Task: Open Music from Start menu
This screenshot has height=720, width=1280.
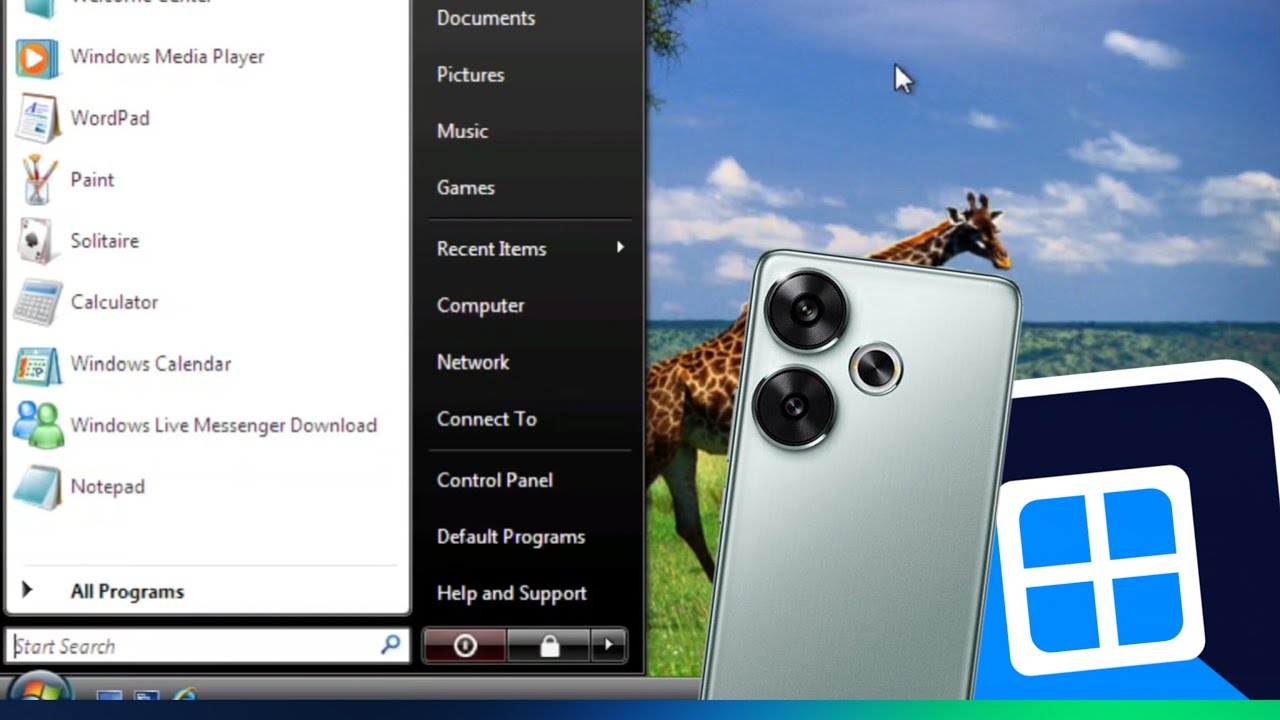Action: point(462,131)
